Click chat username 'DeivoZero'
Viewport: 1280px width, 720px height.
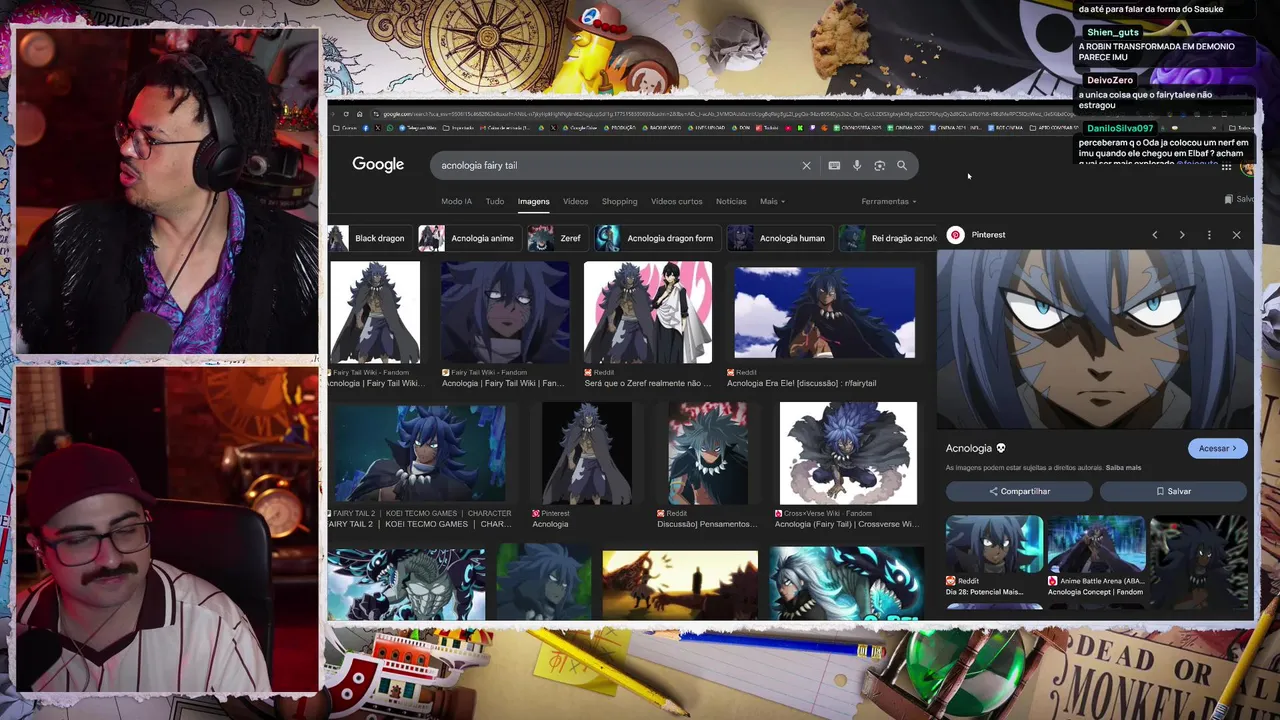point(1110,80)
